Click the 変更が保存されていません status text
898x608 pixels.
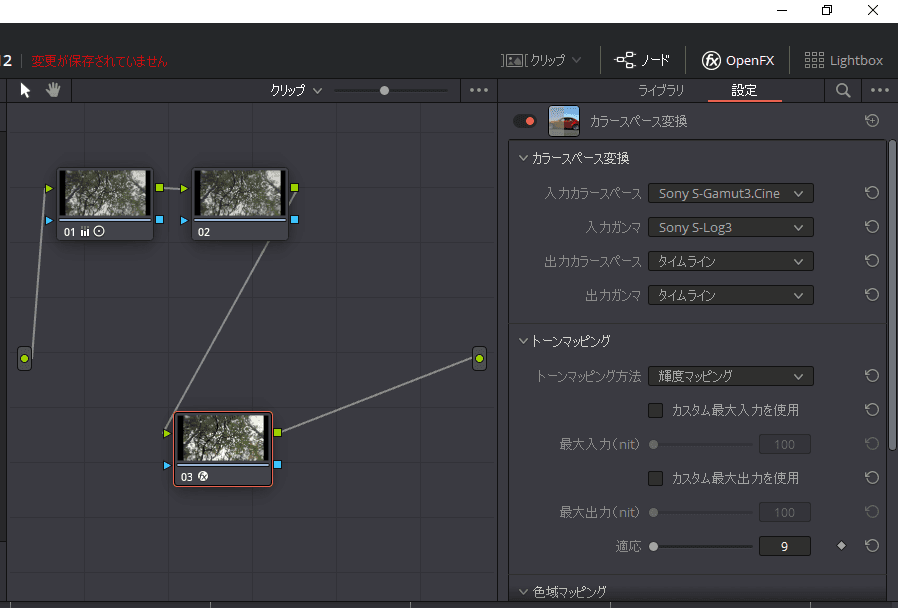tap(99, 61)
